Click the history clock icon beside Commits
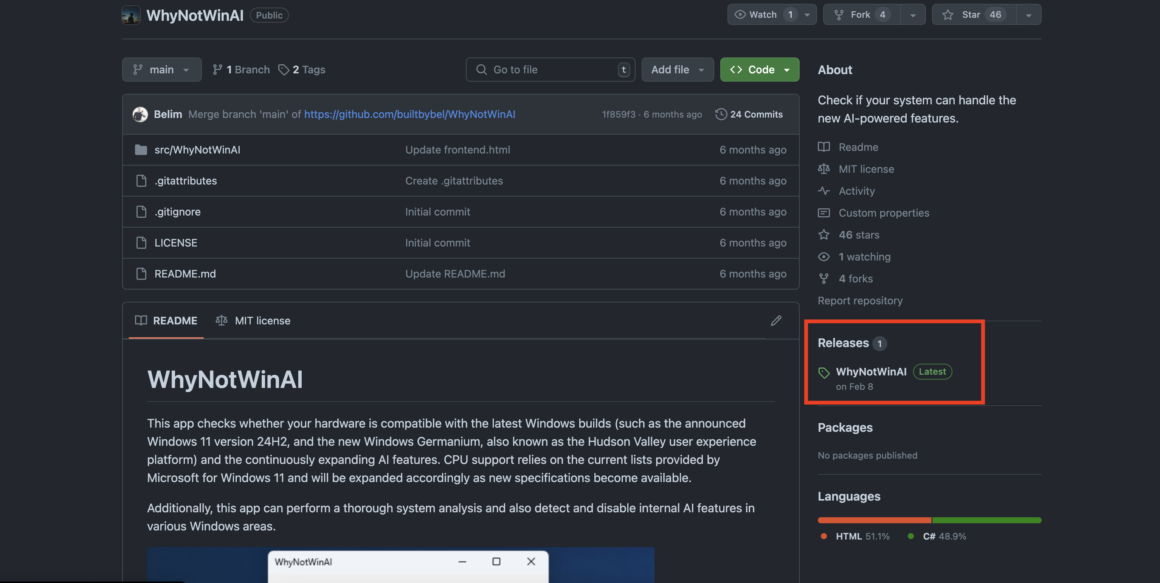The height and width of the screenshot is (583, 1160). coord(721,115)
